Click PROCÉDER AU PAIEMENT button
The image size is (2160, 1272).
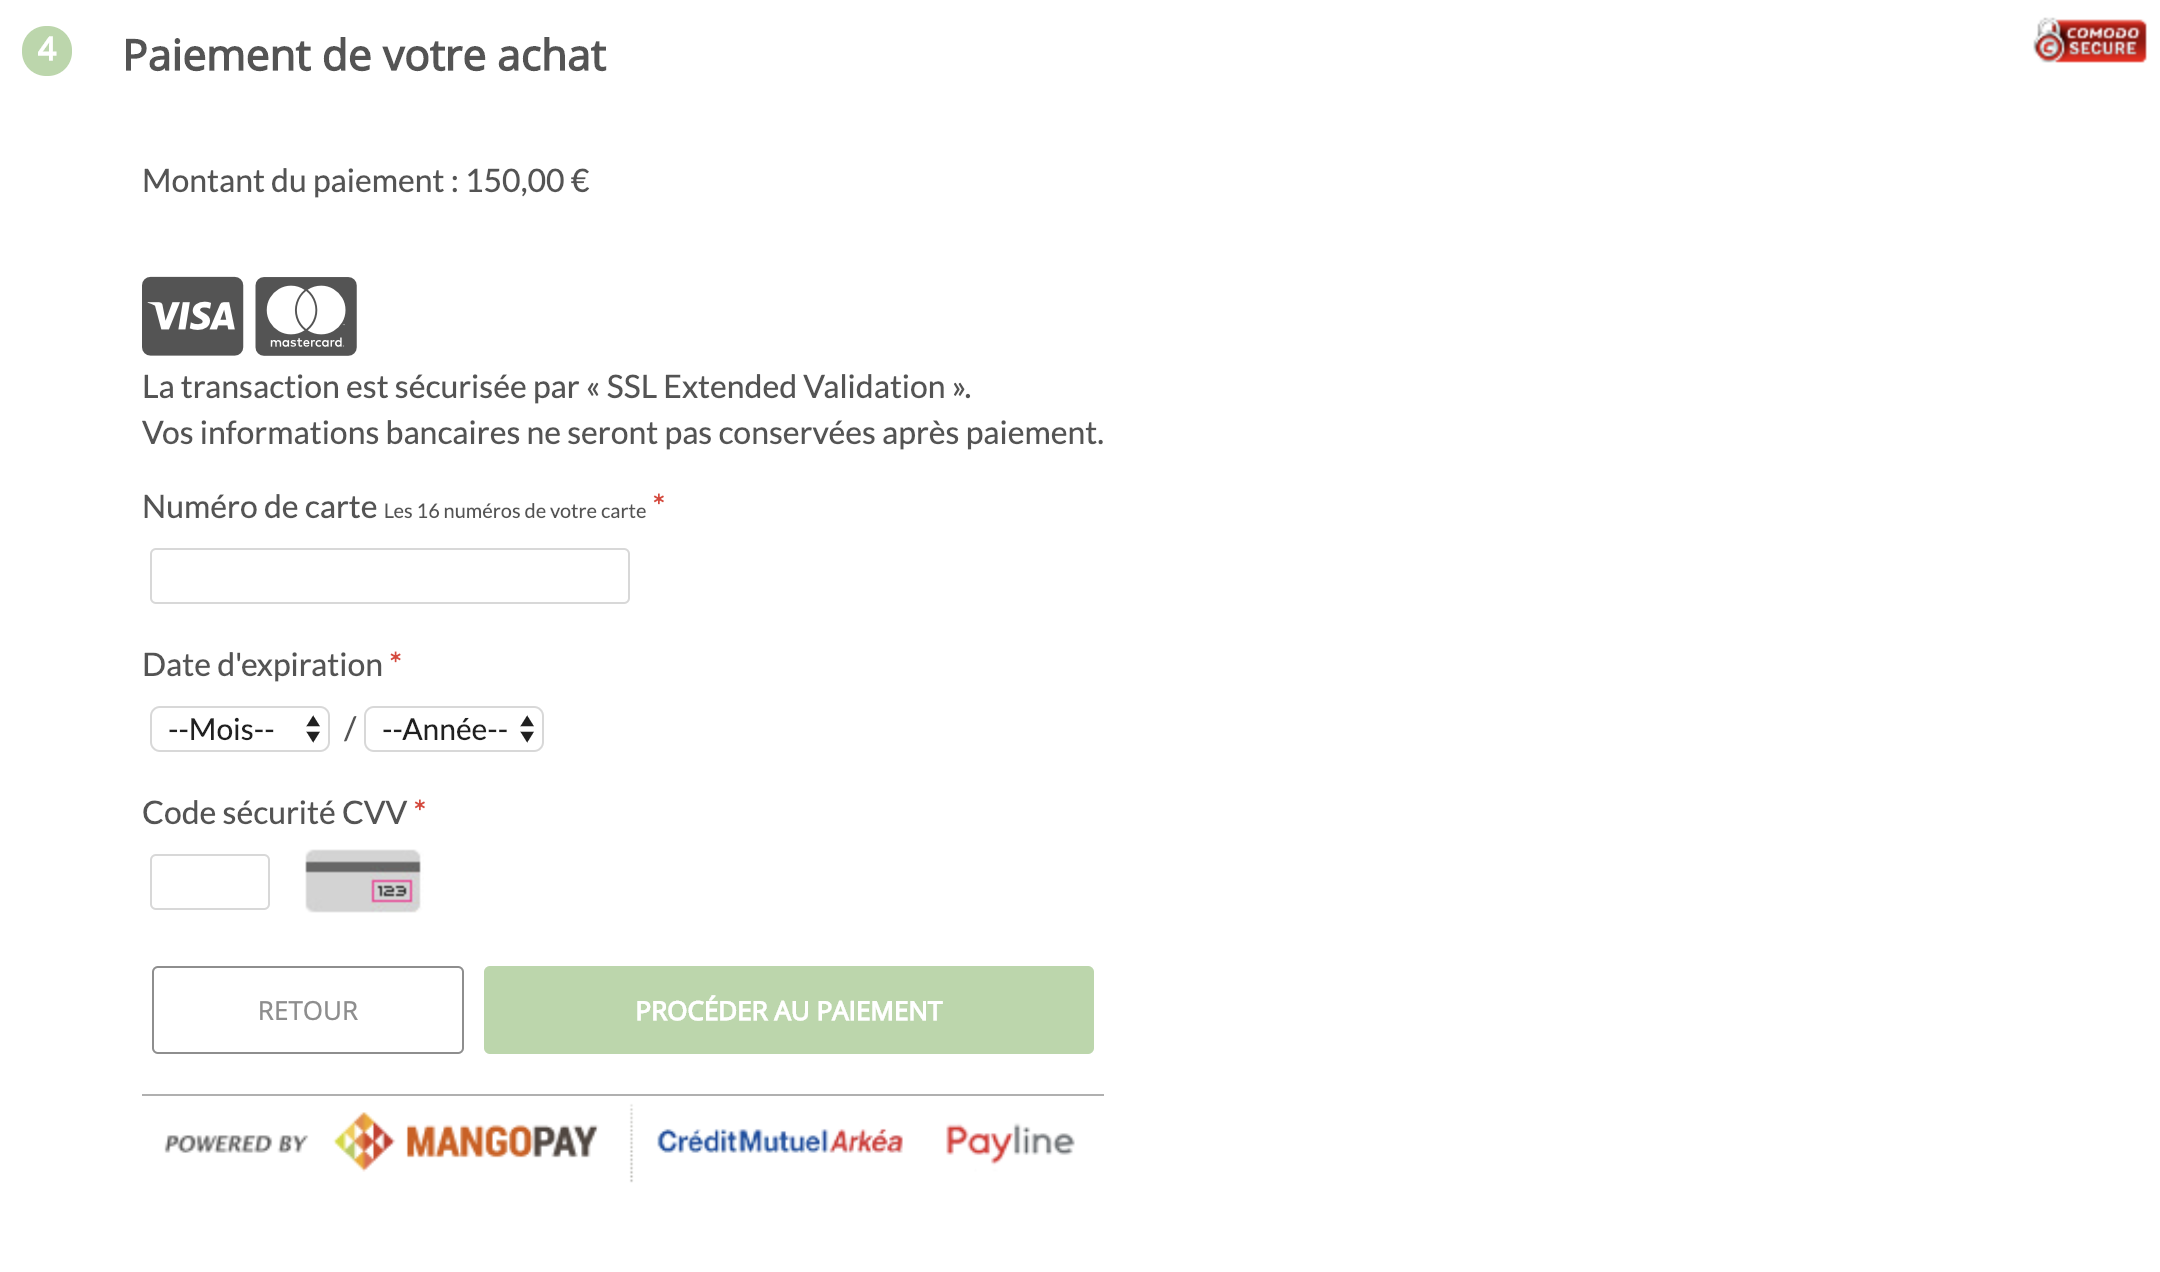pos(789,1010)
